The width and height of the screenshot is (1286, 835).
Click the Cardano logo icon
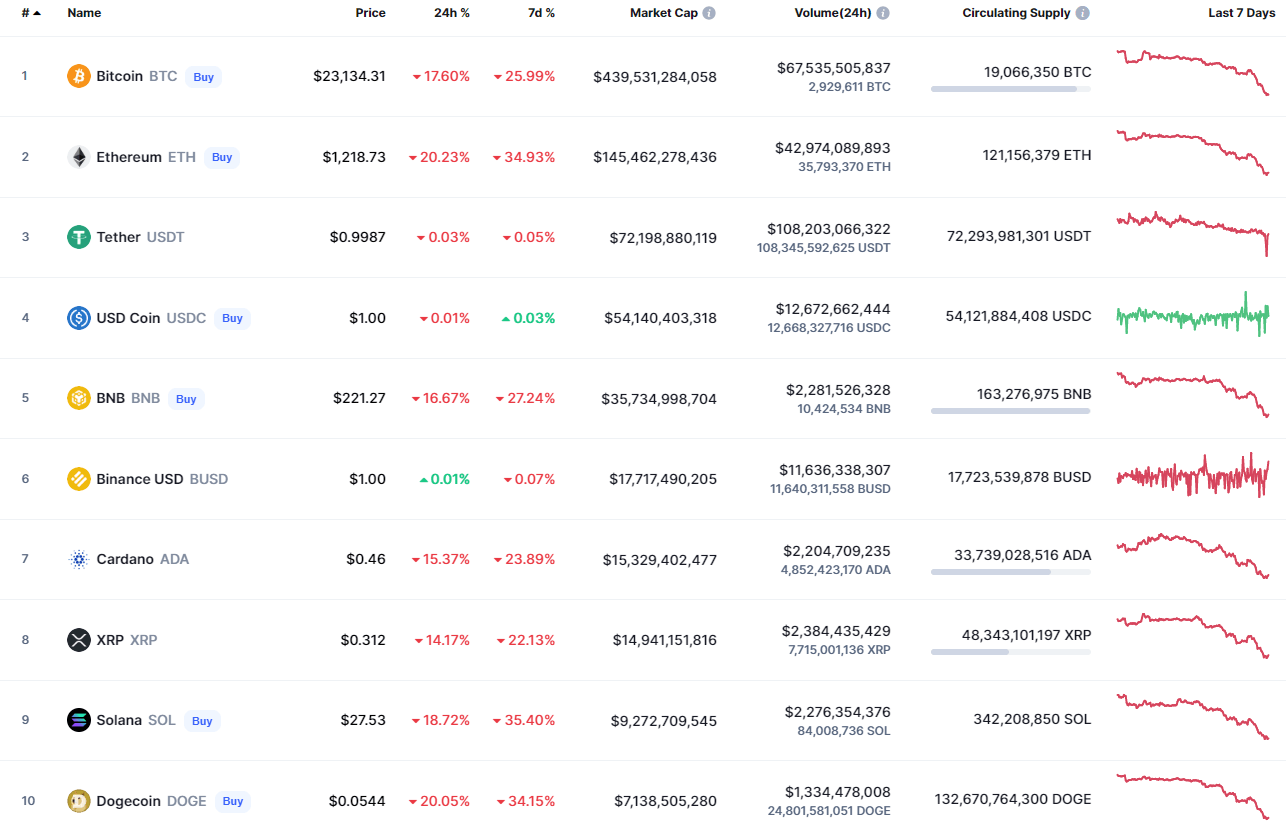(x=78, y=559)
